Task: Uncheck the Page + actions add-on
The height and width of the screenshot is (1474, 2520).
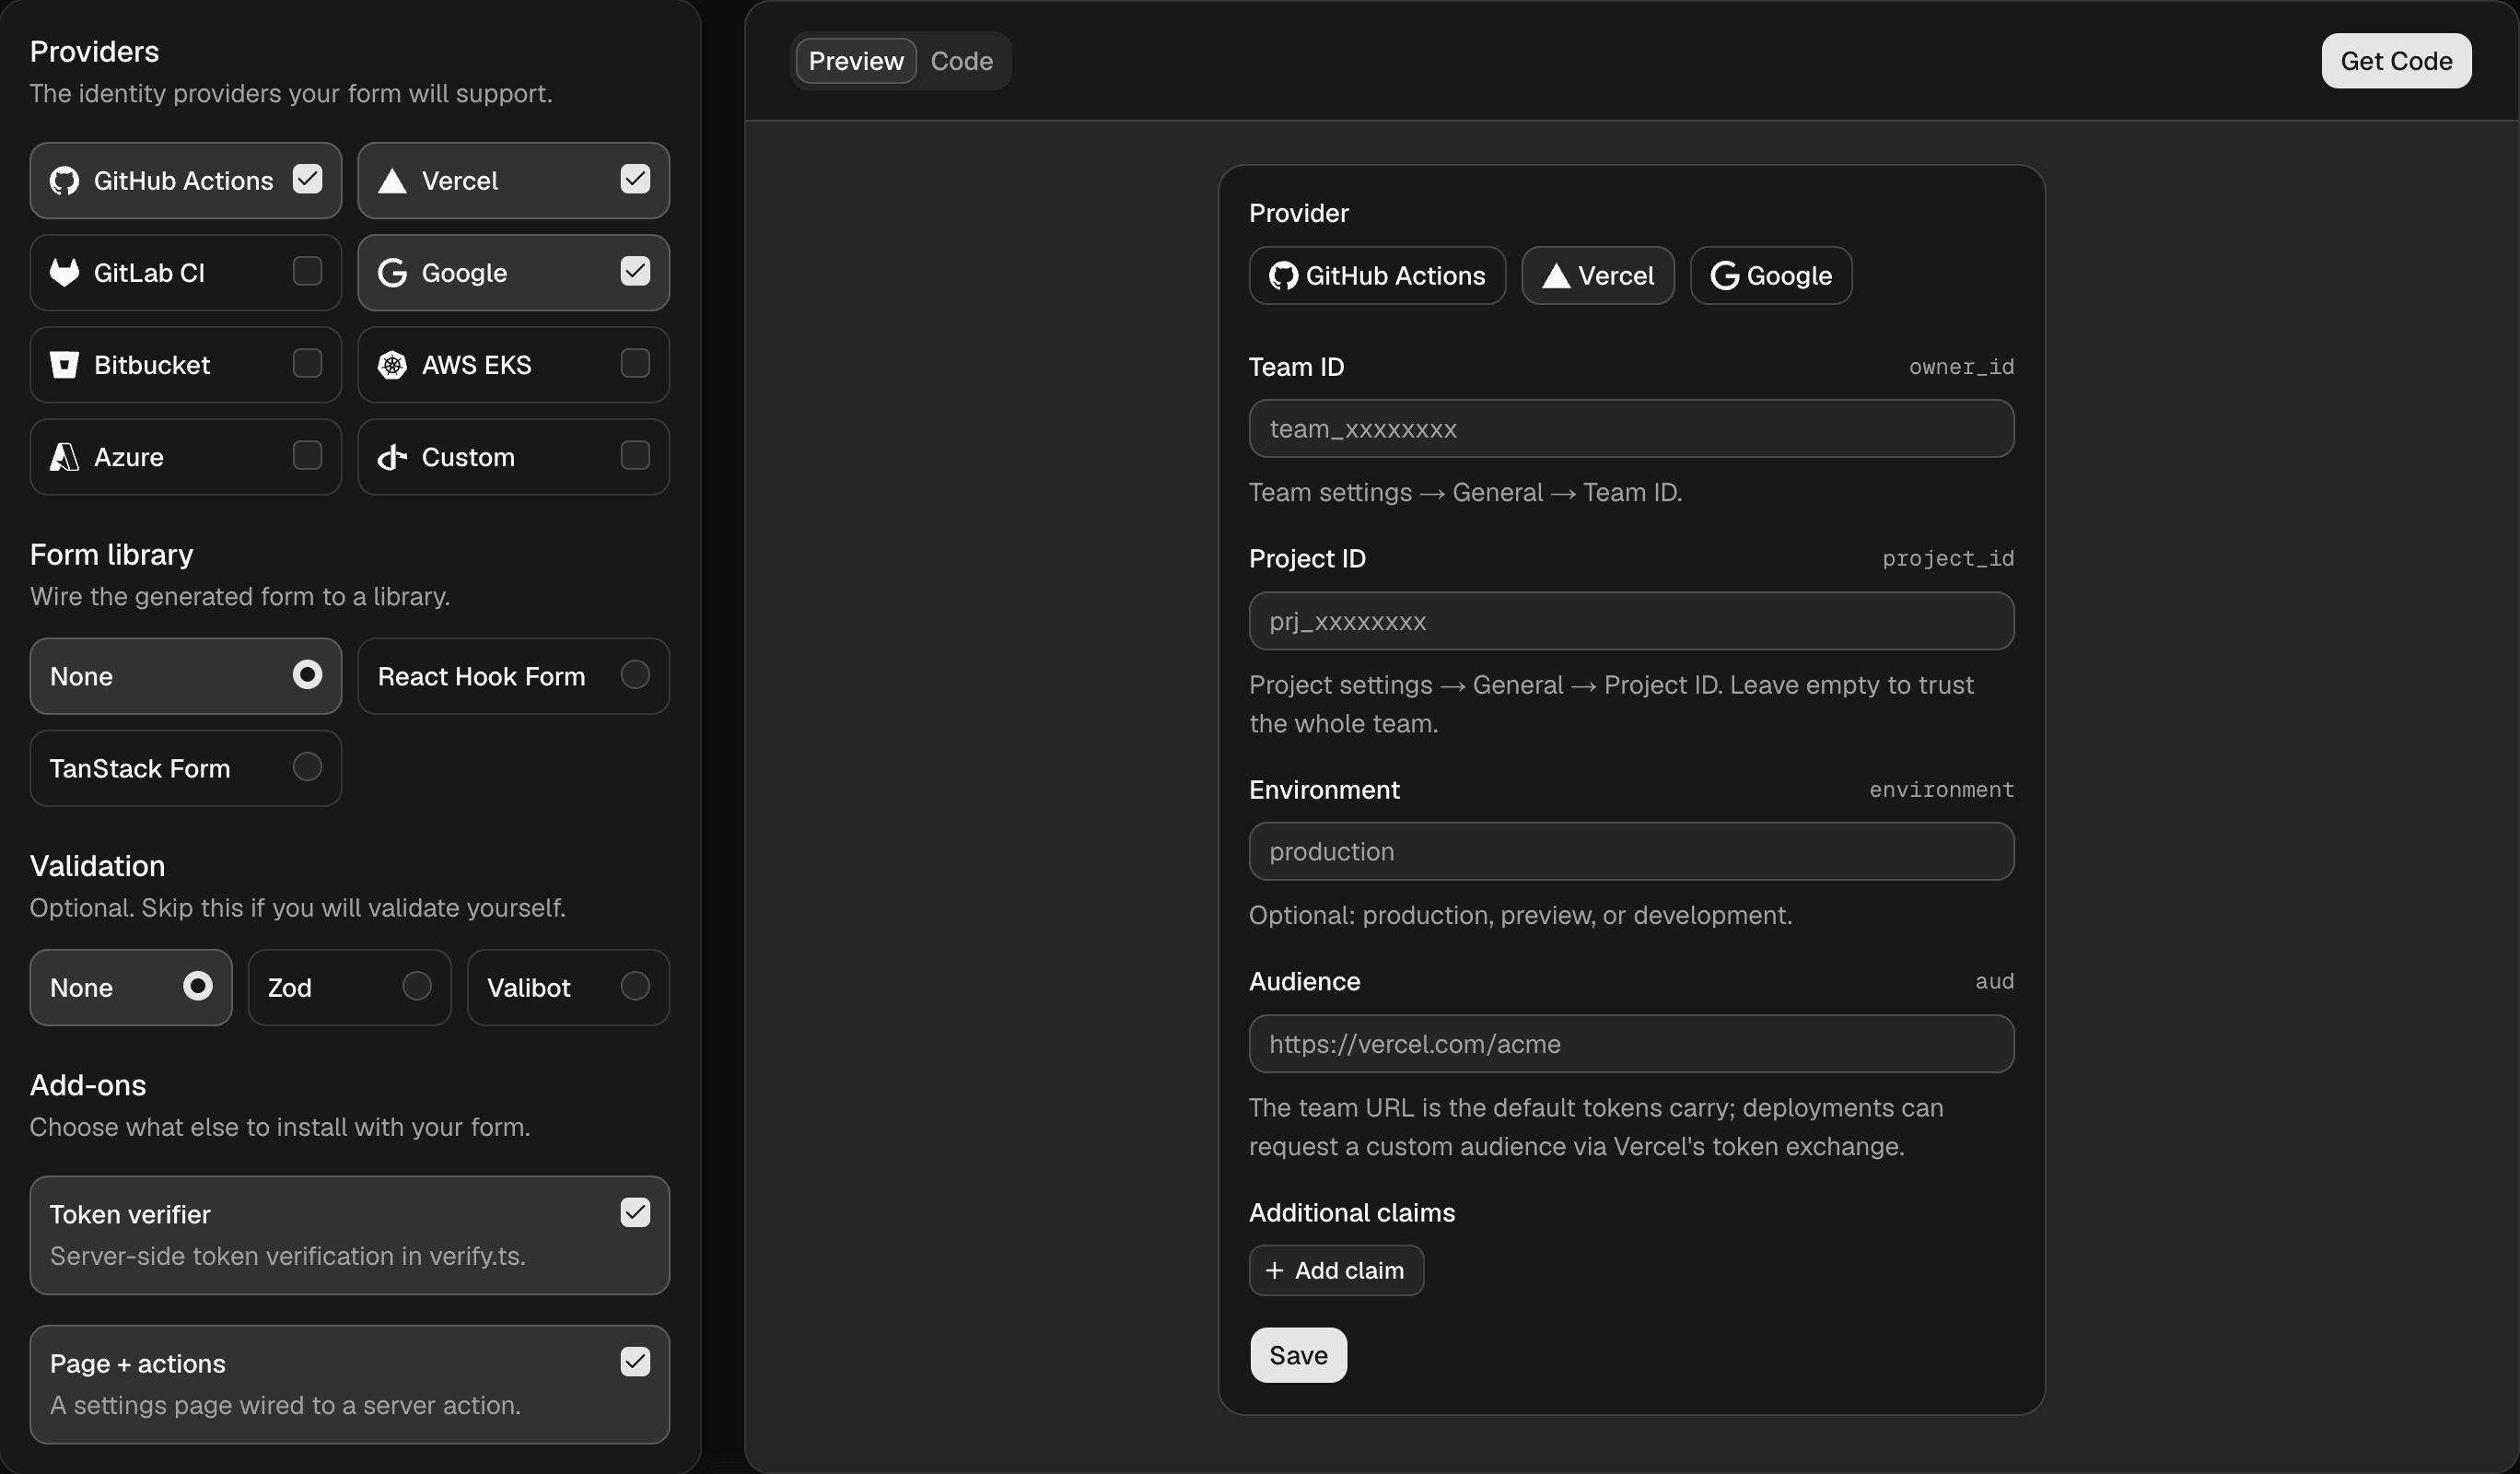Action: pyautogui.click(x=635, y=1361)
